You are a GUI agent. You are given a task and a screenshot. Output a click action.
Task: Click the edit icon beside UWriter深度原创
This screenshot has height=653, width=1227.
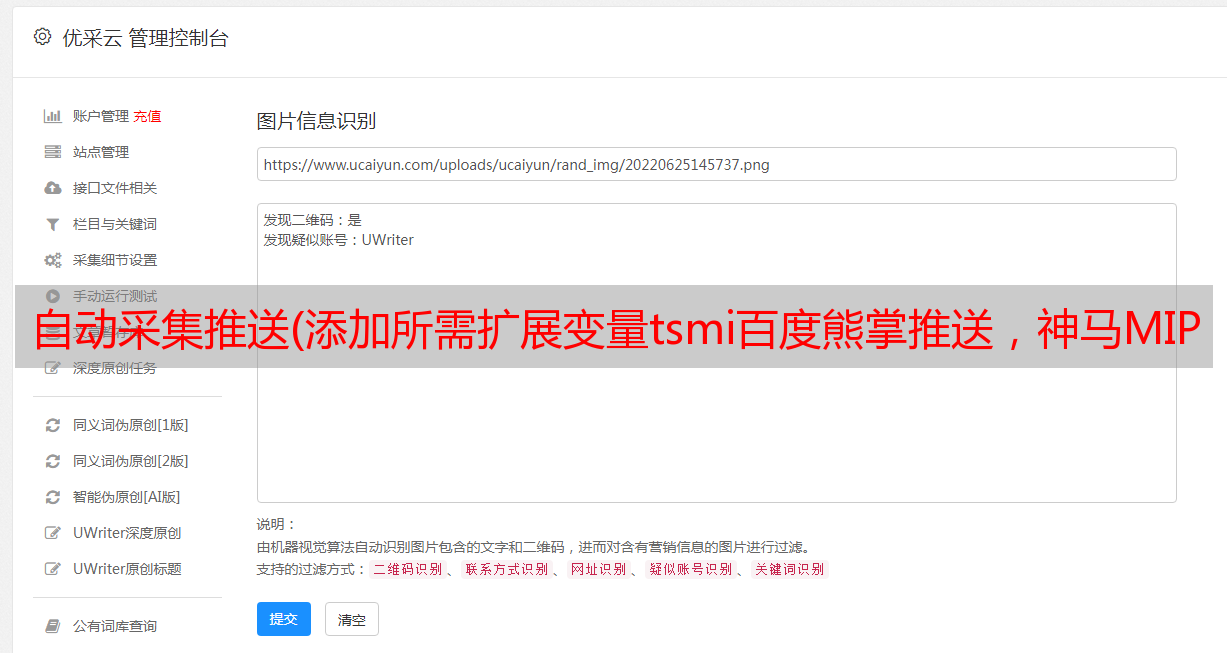[x=53, y=533]
